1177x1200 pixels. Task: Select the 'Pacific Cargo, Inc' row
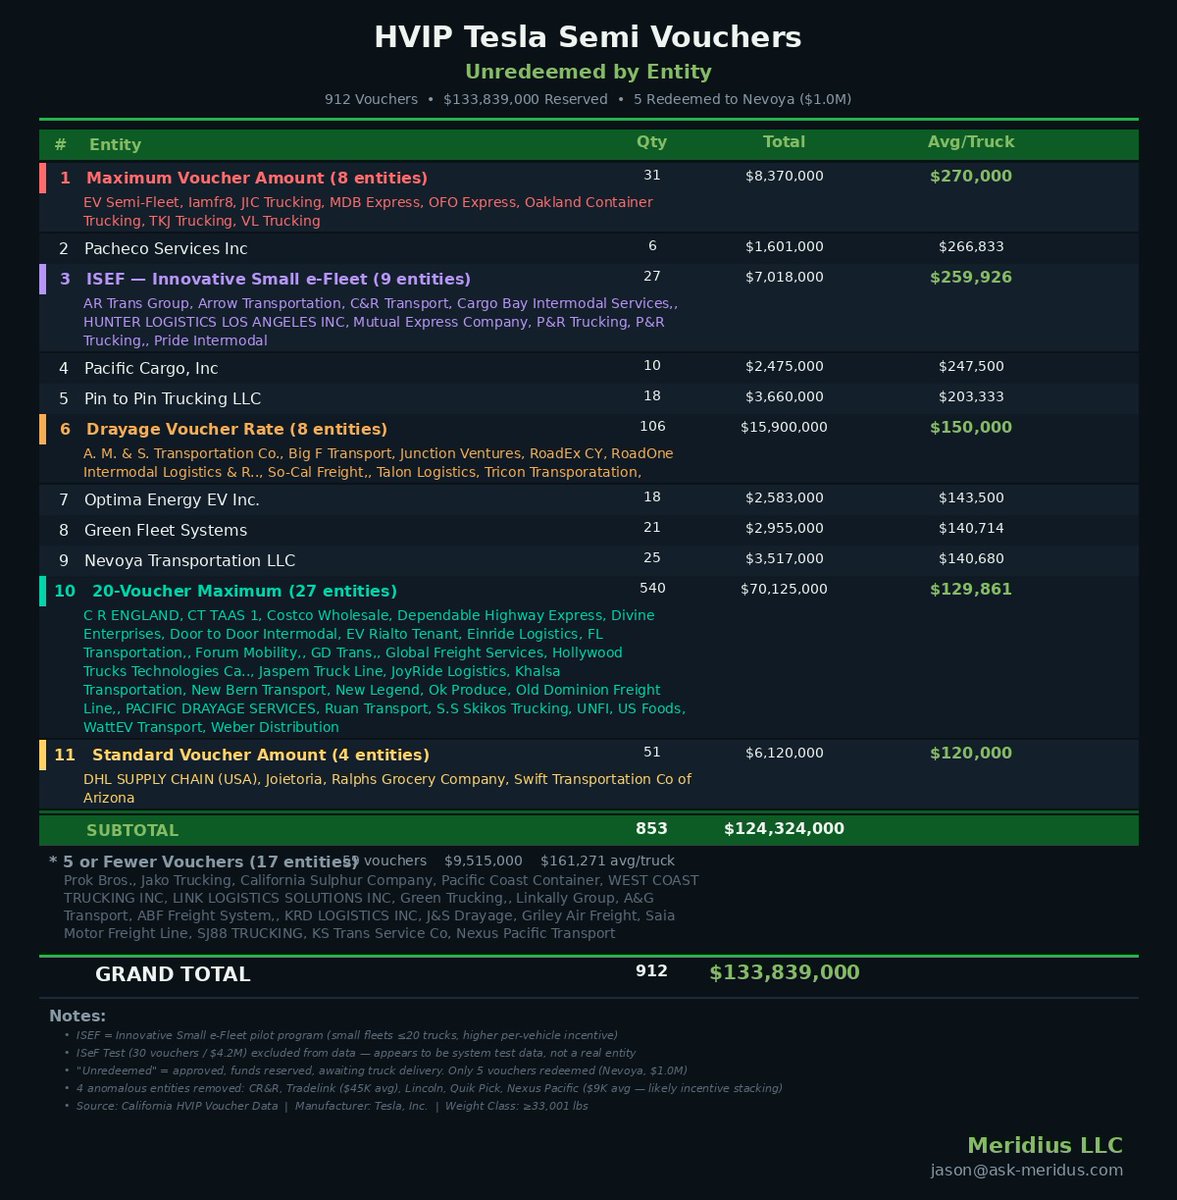click(x=588, y=368)
